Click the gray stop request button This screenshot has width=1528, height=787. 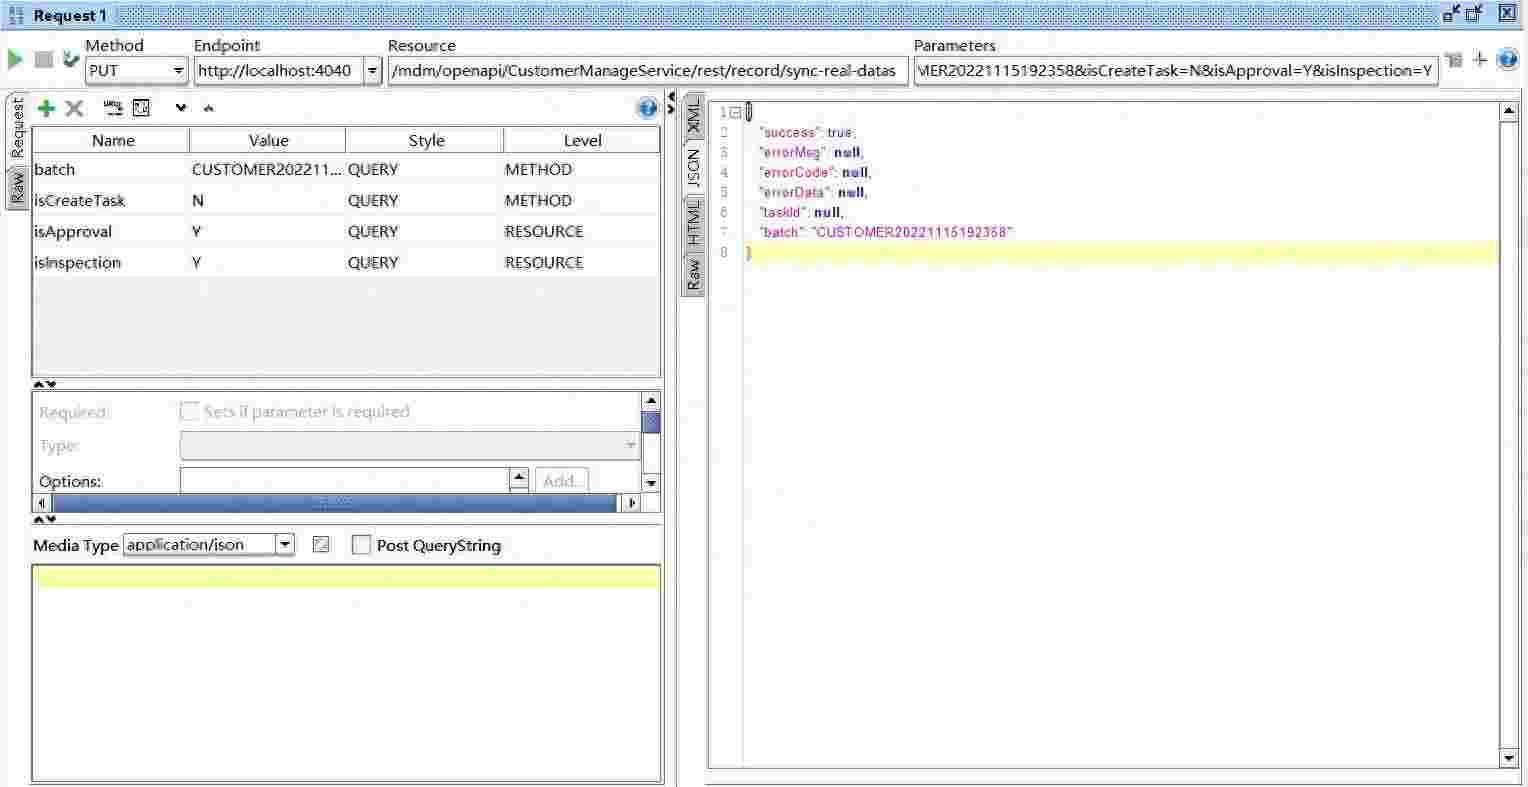(43, 60)
